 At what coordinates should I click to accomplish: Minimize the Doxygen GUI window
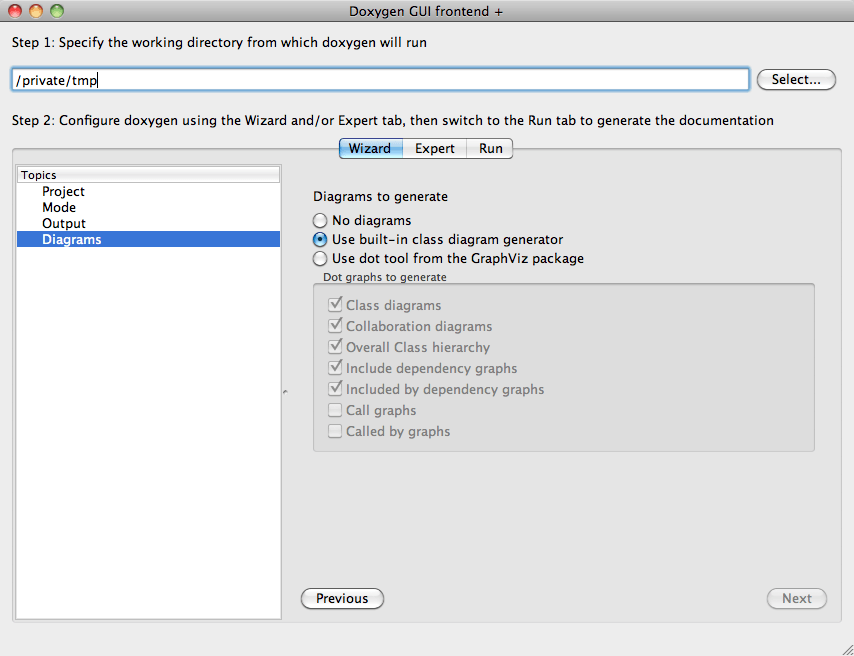pyautogui.click(x=36, y=10)
